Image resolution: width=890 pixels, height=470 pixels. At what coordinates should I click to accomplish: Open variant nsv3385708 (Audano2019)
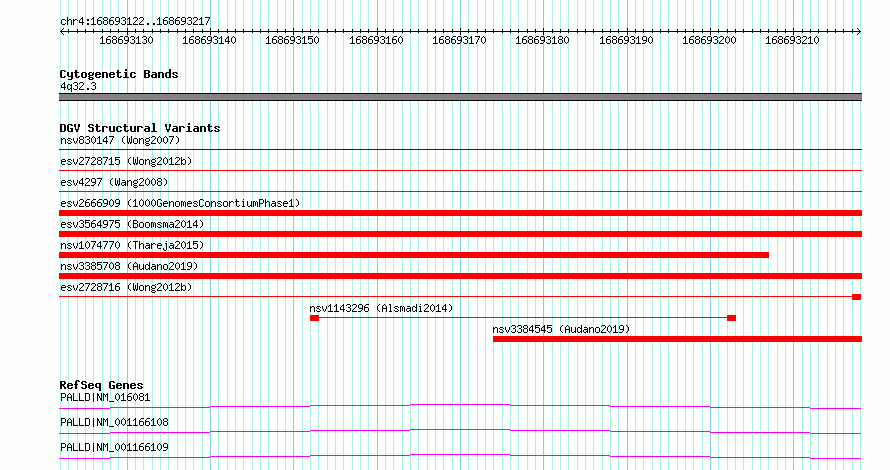129,266
